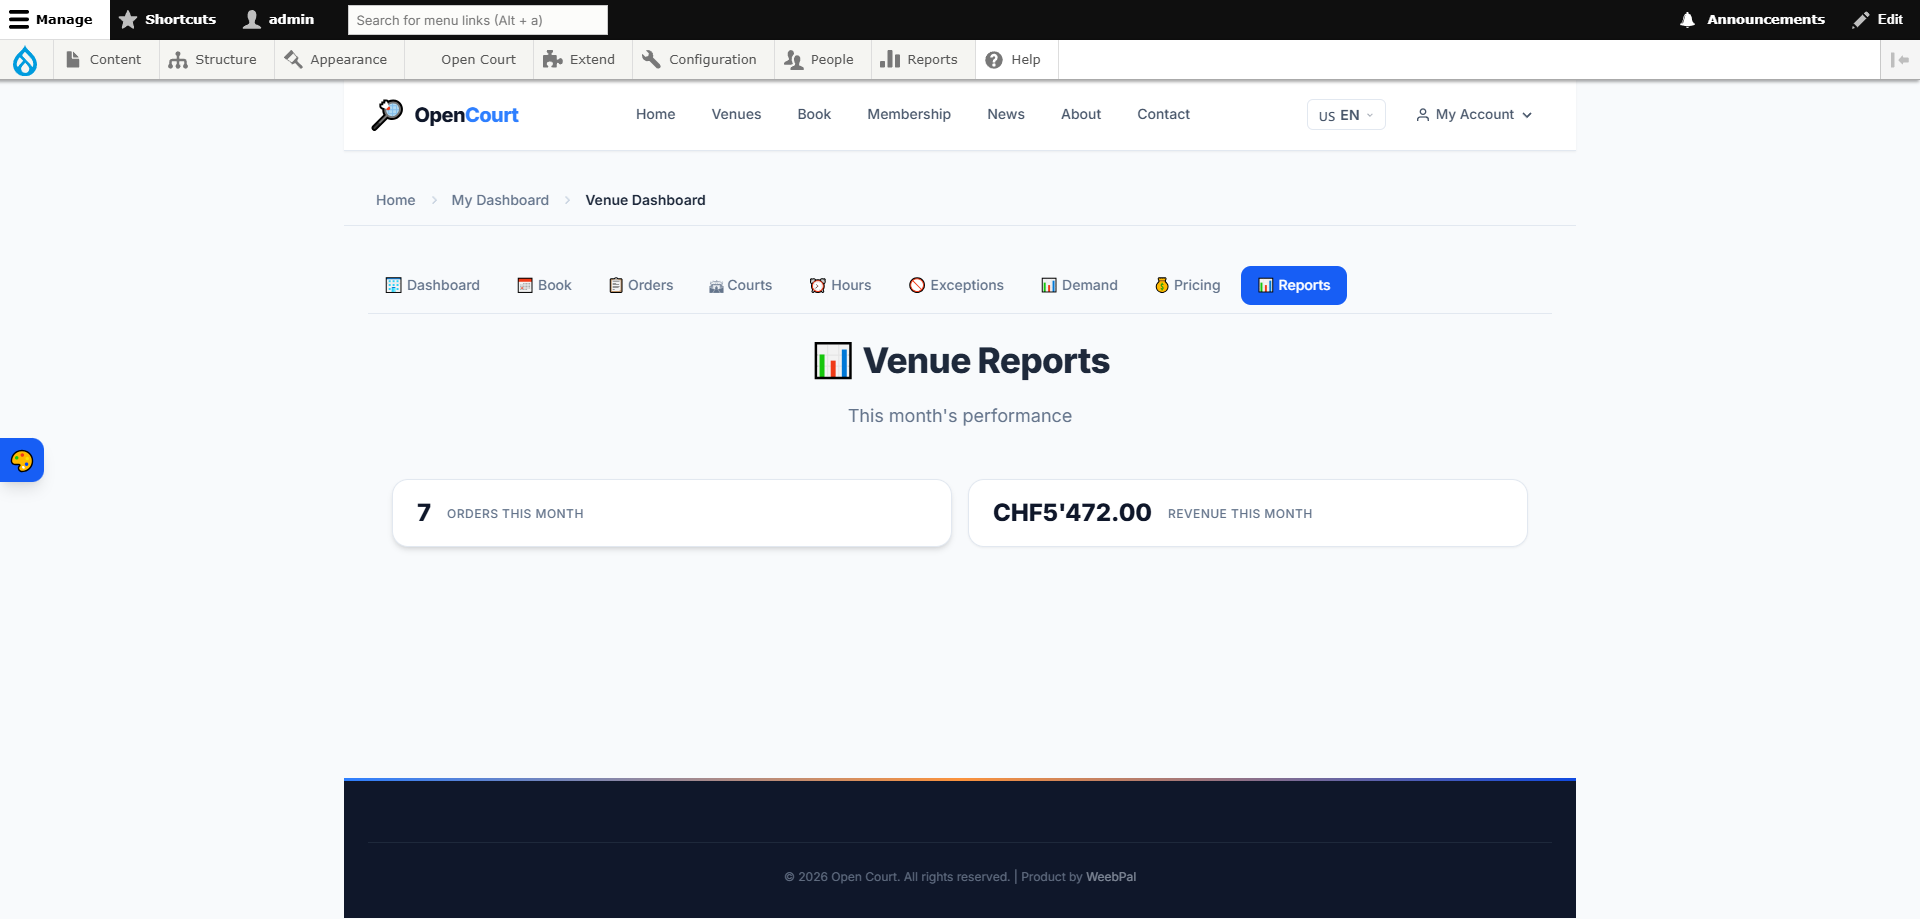Switch to the Pricing tab
Viewport: 1920px width, 919px height.
point(1187,285)
